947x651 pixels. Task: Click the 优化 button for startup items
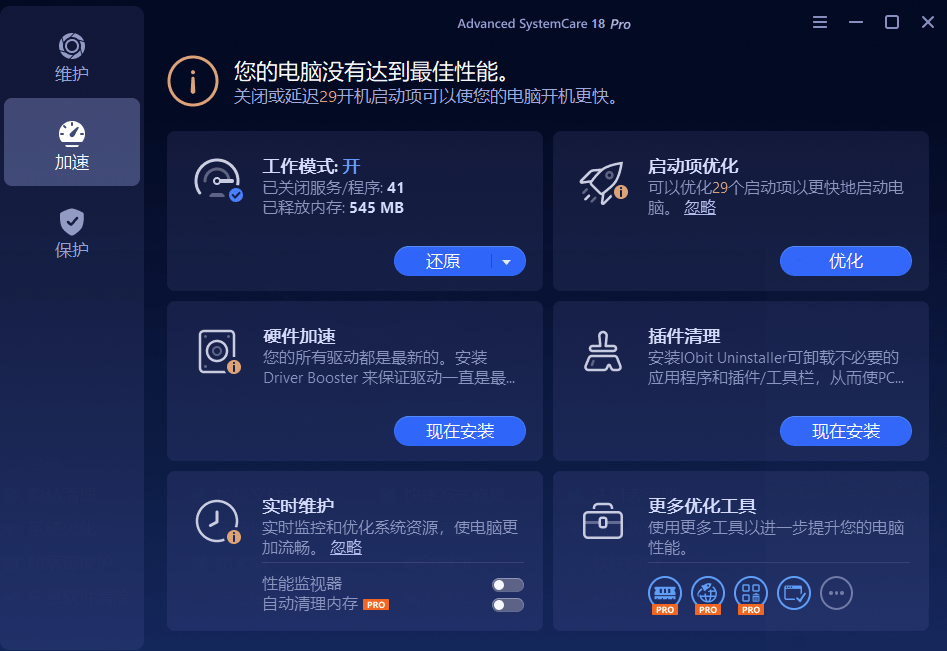point(845,261)
